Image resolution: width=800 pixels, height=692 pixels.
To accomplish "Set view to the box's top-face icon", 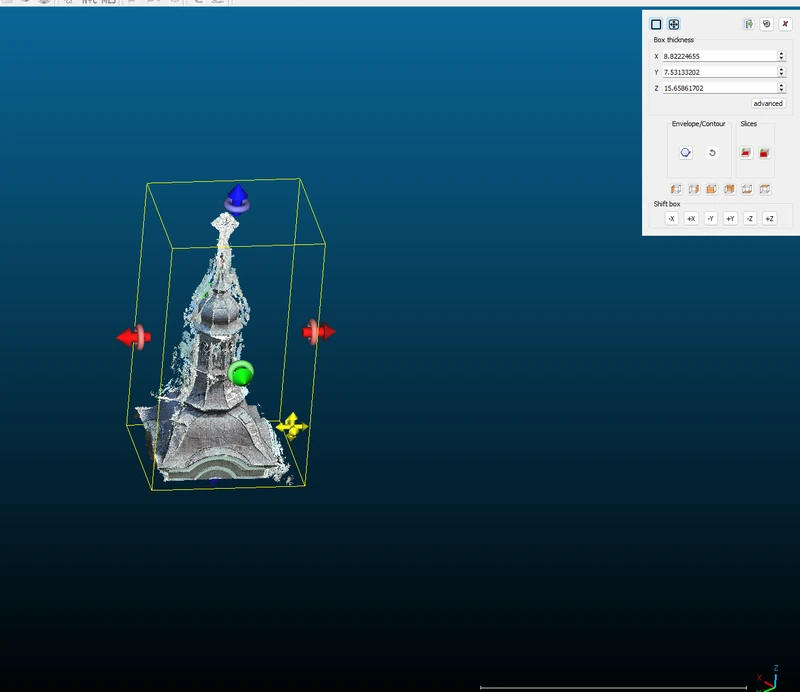I will tap(765, 189).
